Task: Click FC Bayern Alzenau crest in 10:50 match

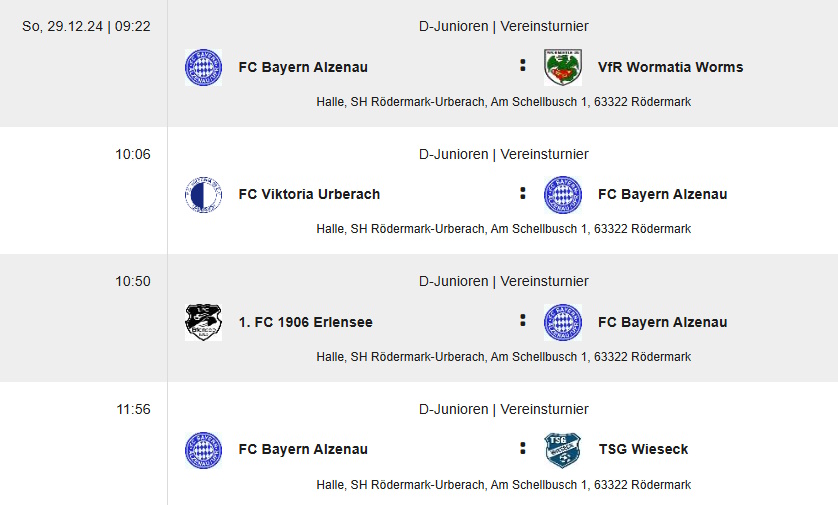Action: click(x=563, y=322)
